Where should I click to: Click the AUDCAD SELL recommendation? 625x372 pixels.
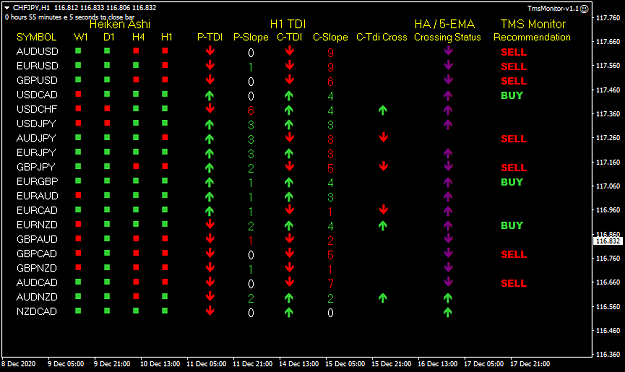pos(514,283)
